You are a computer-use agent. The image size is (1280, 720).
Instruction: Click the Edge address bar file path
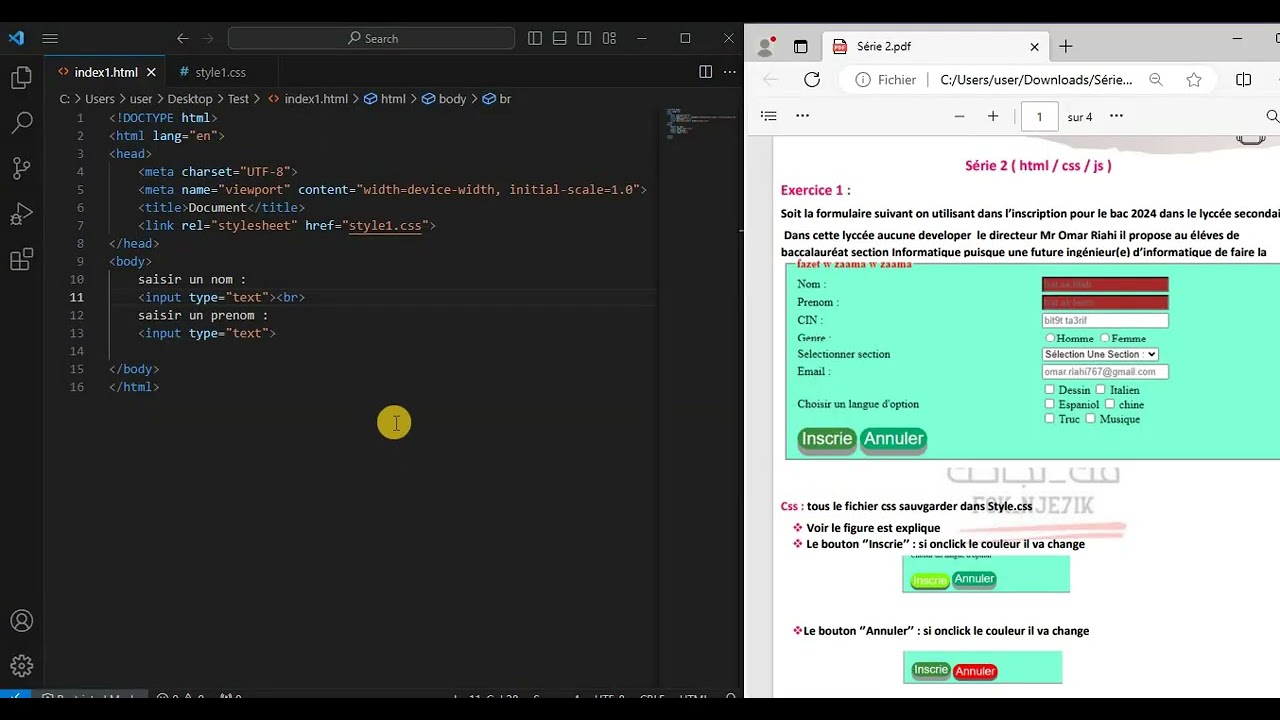click(1036, 80)
